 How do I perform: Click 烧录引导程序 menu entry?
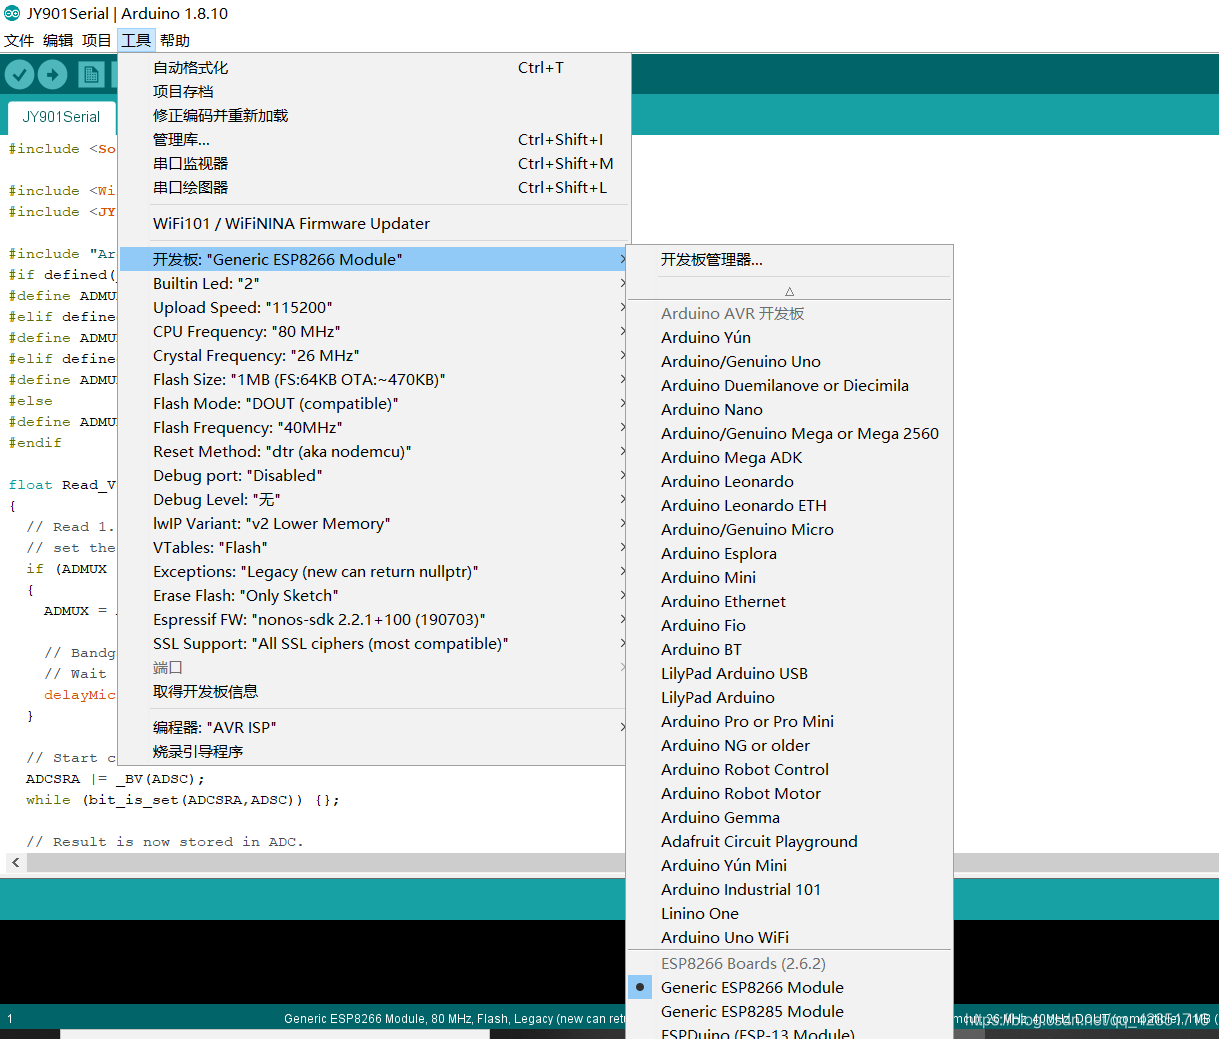(374, 751)
